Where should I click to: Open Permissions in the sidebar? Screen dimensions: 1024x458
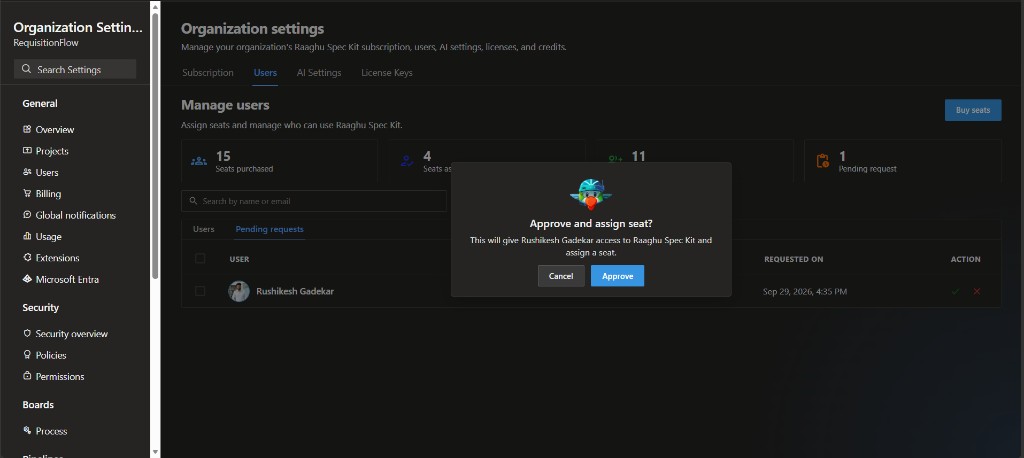tap(60, 377)
